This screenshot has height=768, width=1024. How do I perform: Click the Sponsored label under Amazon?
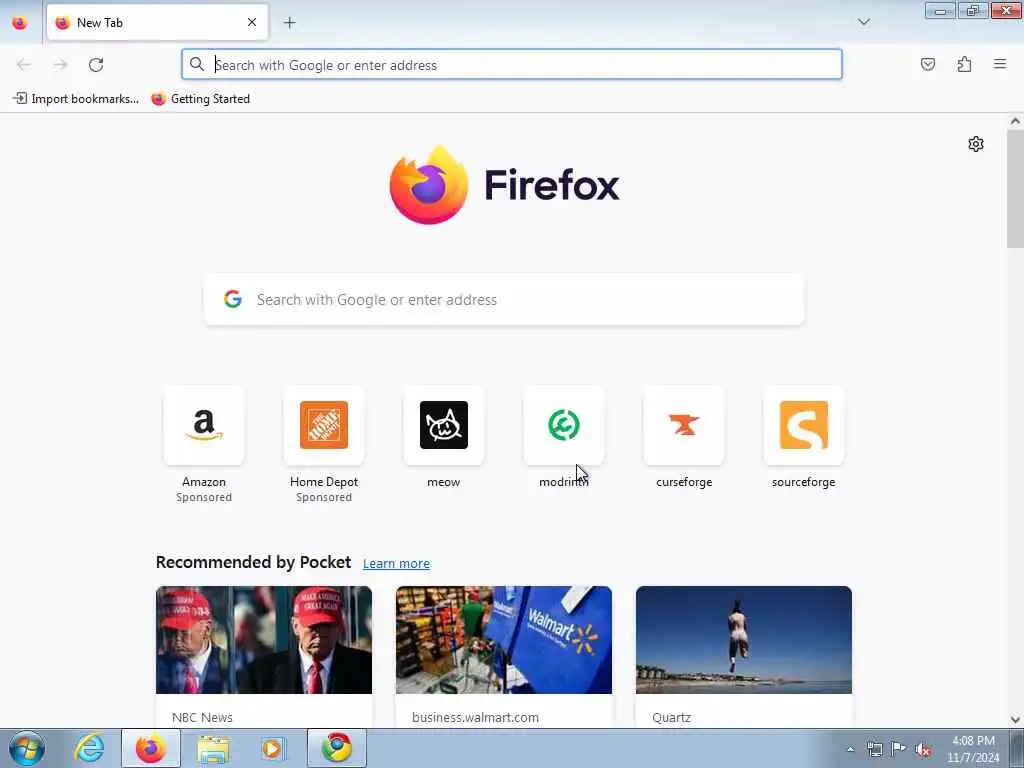pos(204,497)
